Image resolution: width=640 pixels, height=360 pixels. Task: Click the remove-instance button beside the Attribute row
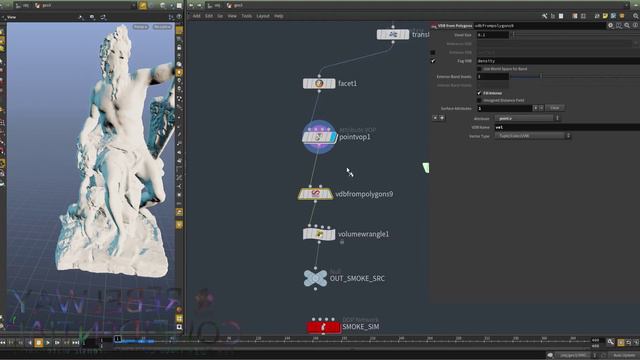coord(435,118)
